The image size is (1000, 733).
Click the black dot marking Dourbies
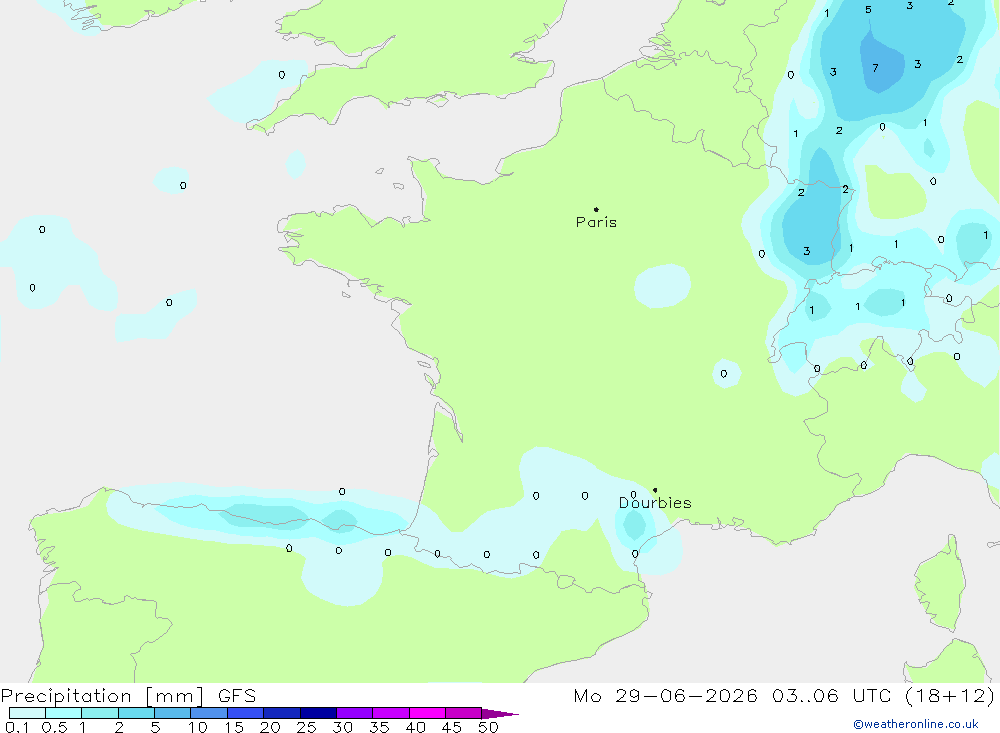(x=655, y=490)
